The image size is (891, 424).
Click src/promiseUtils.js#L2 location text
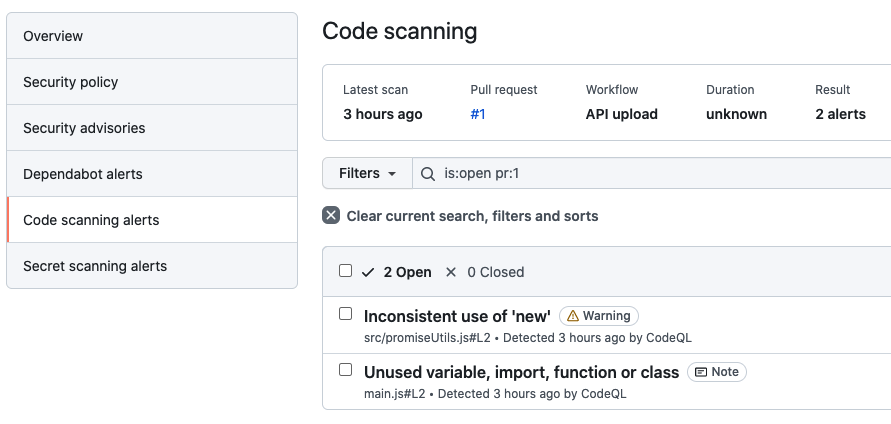point(427,338)
